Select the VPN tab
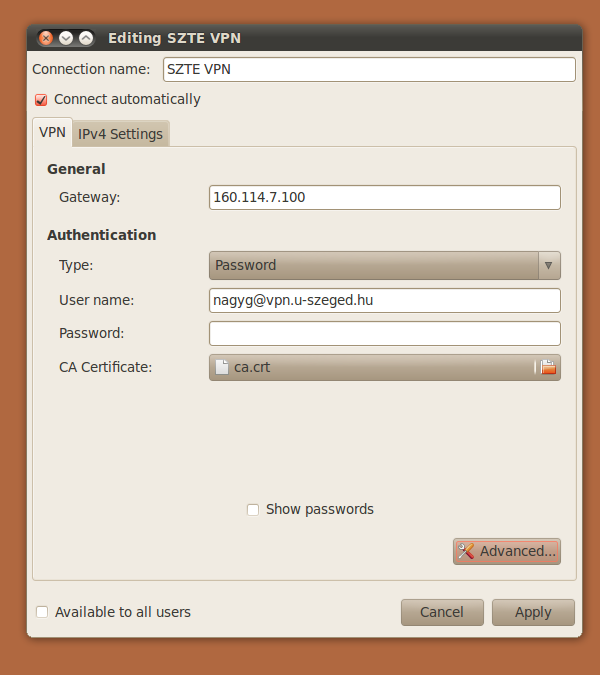The width and height of the screenshot is (600, 675). [53, 132]
